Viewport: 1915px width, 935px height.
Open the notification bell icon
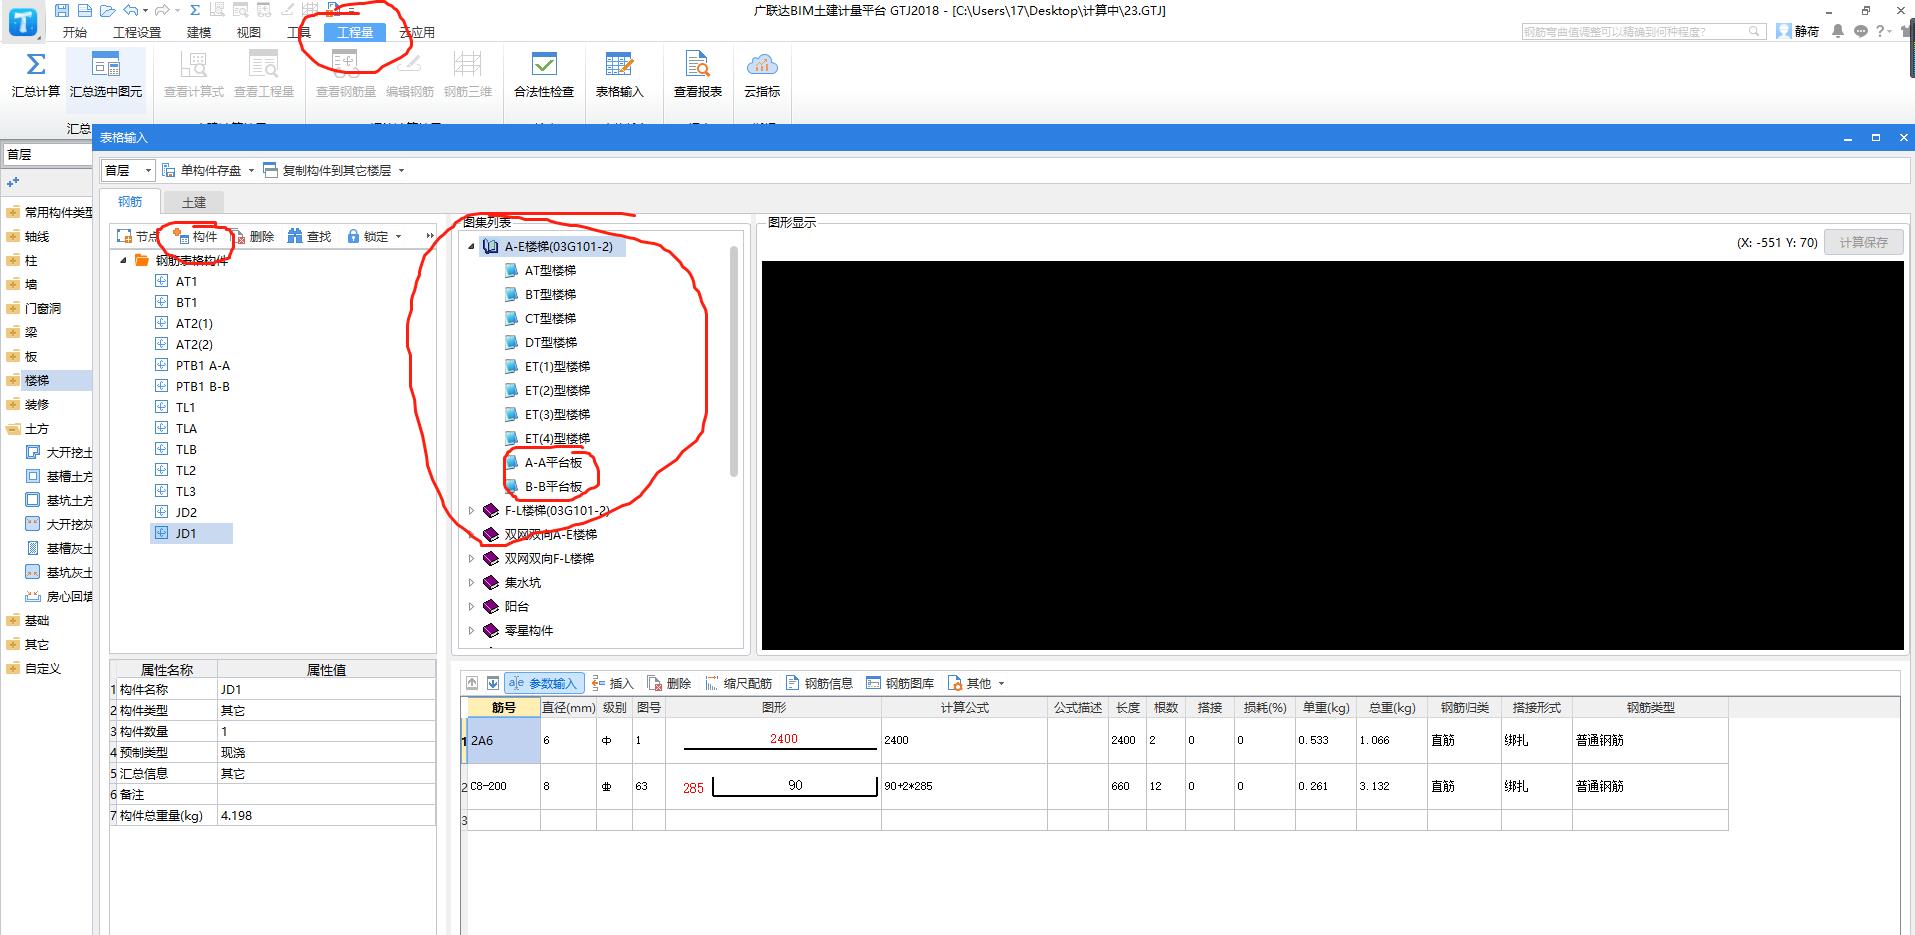point(1838,31)
